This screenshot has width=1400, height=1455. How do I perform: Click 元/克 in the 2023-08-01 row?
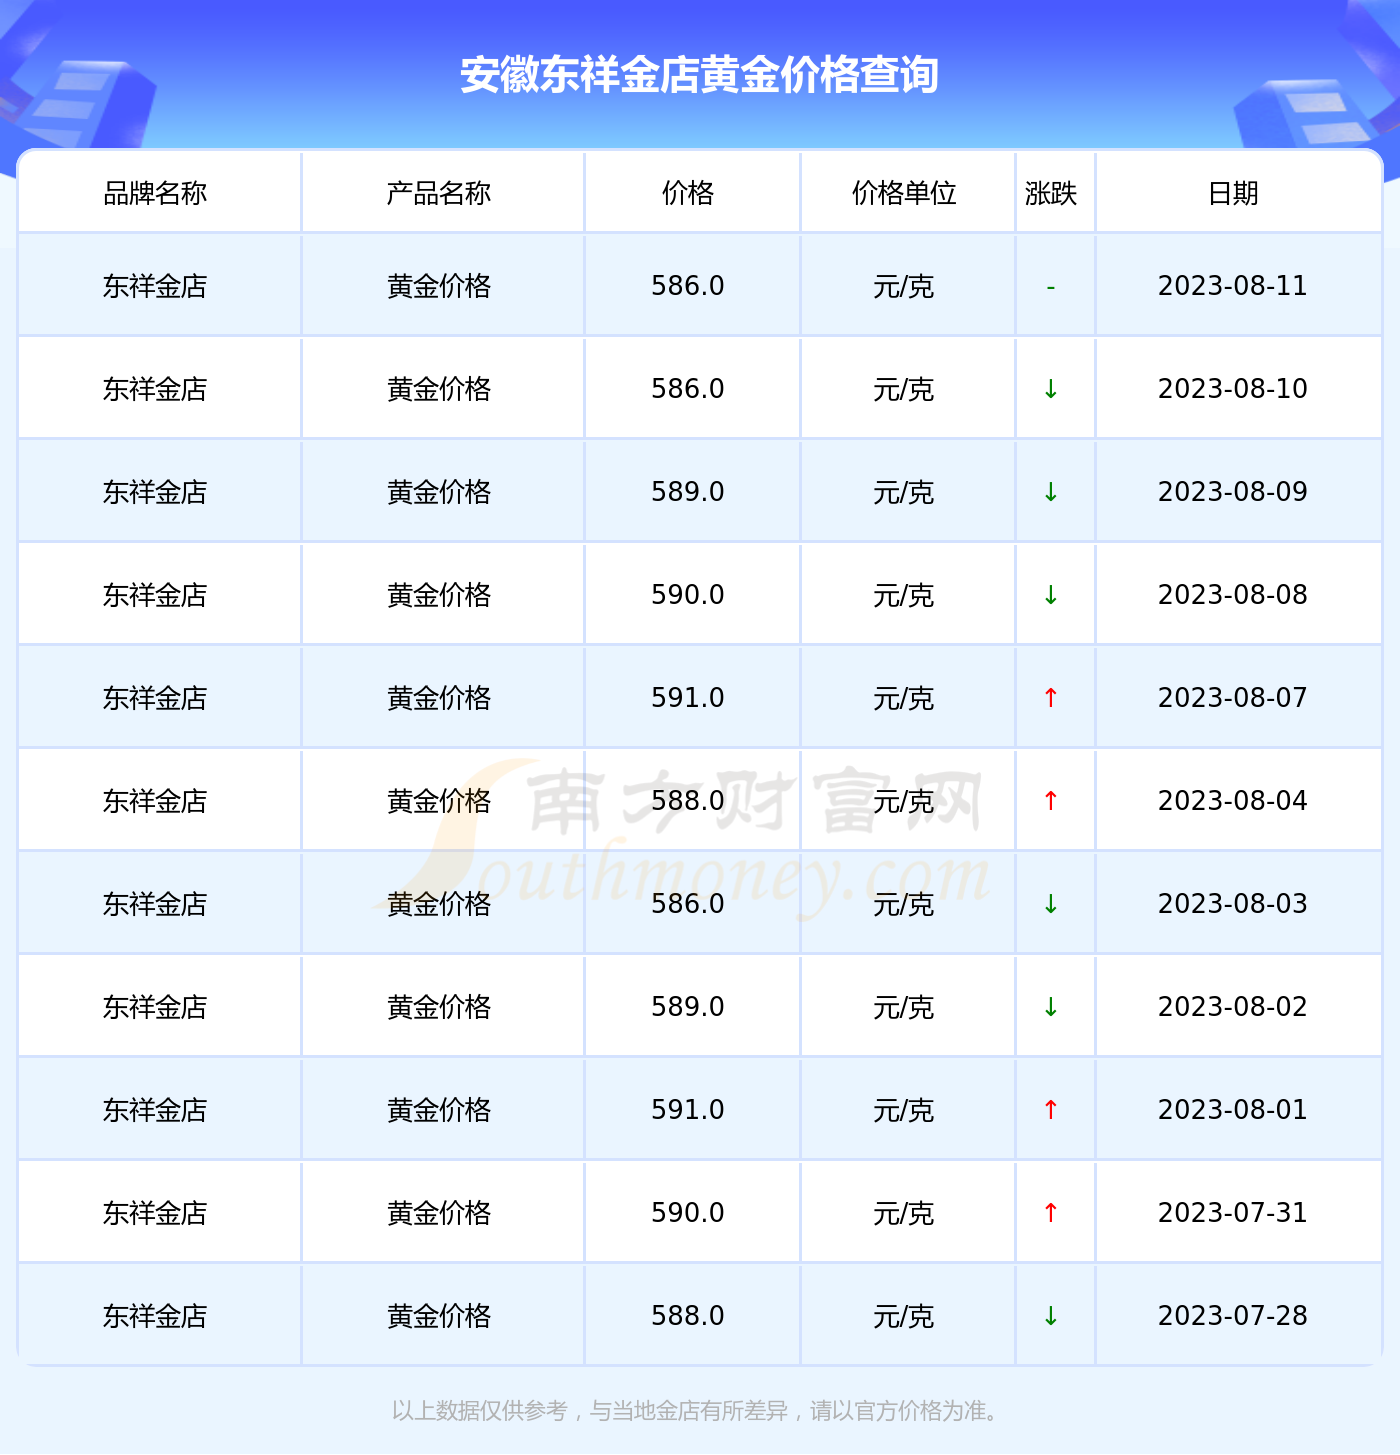tap(904, 1111)
